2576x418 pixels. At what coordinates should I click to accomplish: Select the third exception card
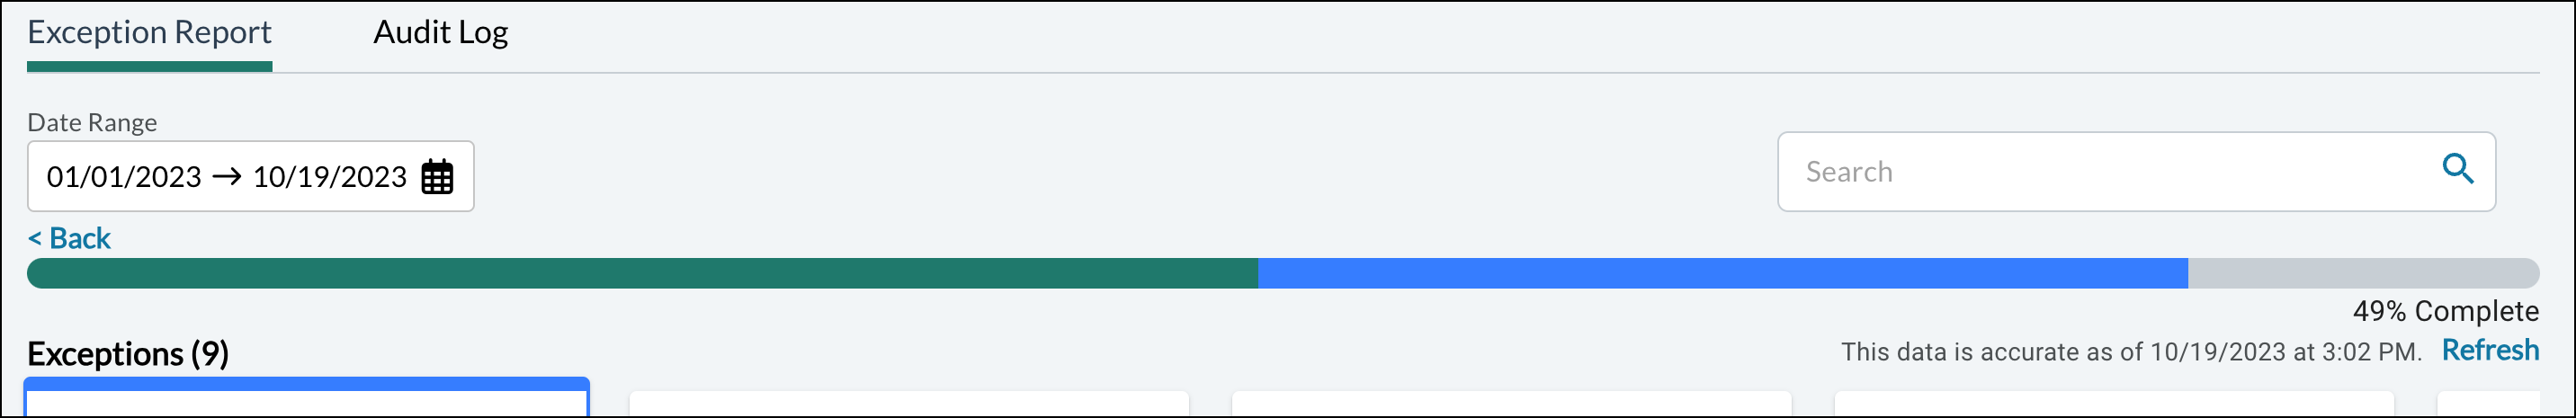coord(1510,404)
